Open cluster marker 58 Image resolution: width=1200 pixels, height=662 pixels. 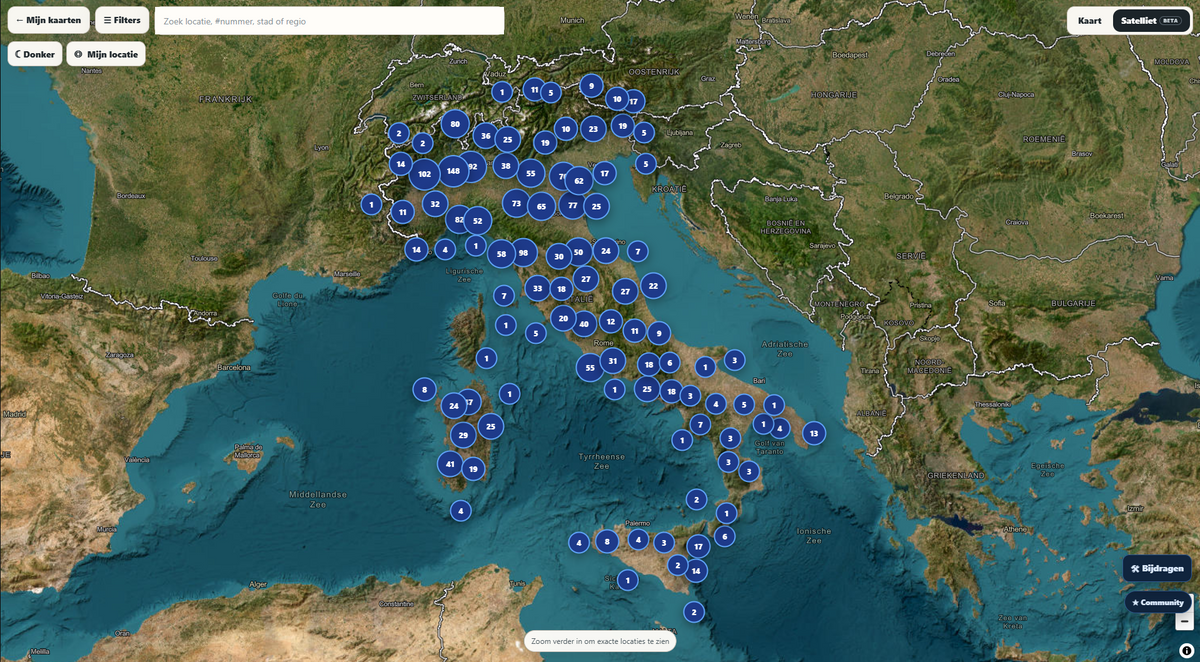point(501,254)
